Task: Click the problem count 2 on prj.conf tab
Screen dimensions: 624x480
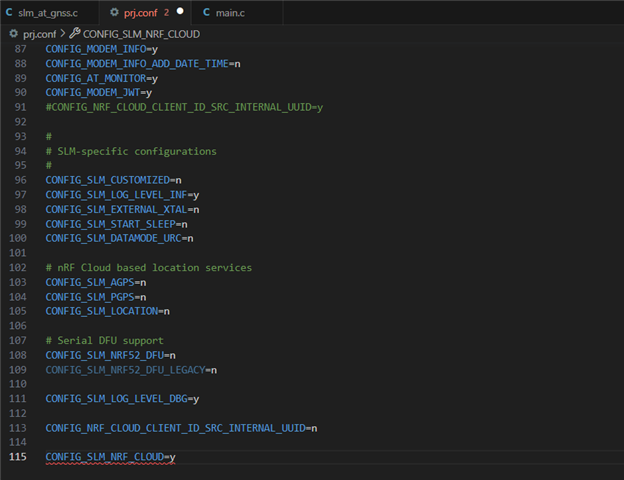Action: [166, 13]
